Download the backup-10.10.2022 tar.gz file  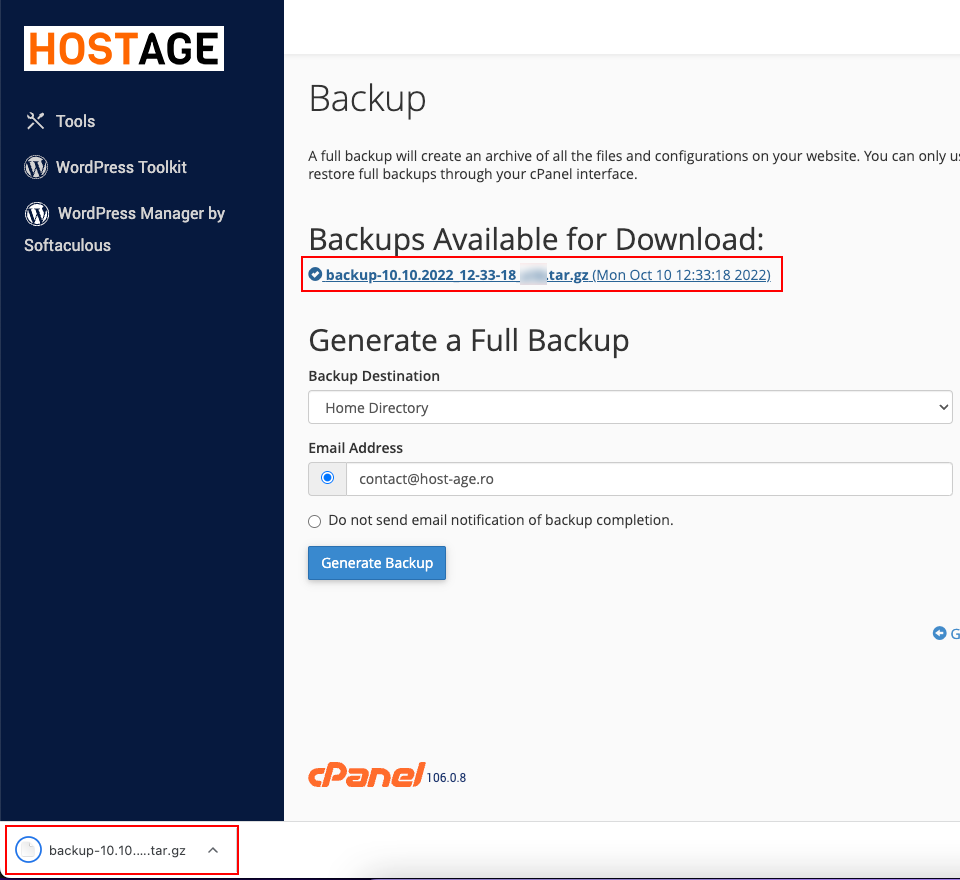tap(455, 274)
